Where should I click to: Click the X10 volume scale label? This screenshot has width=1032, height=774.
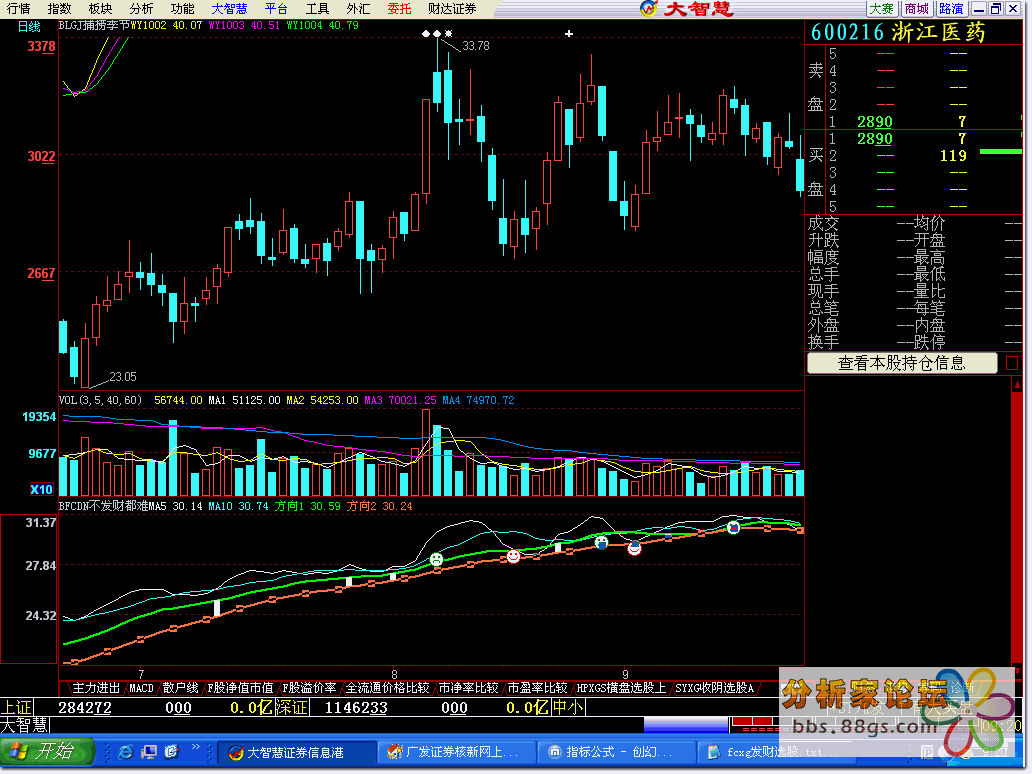click(41, 489)
